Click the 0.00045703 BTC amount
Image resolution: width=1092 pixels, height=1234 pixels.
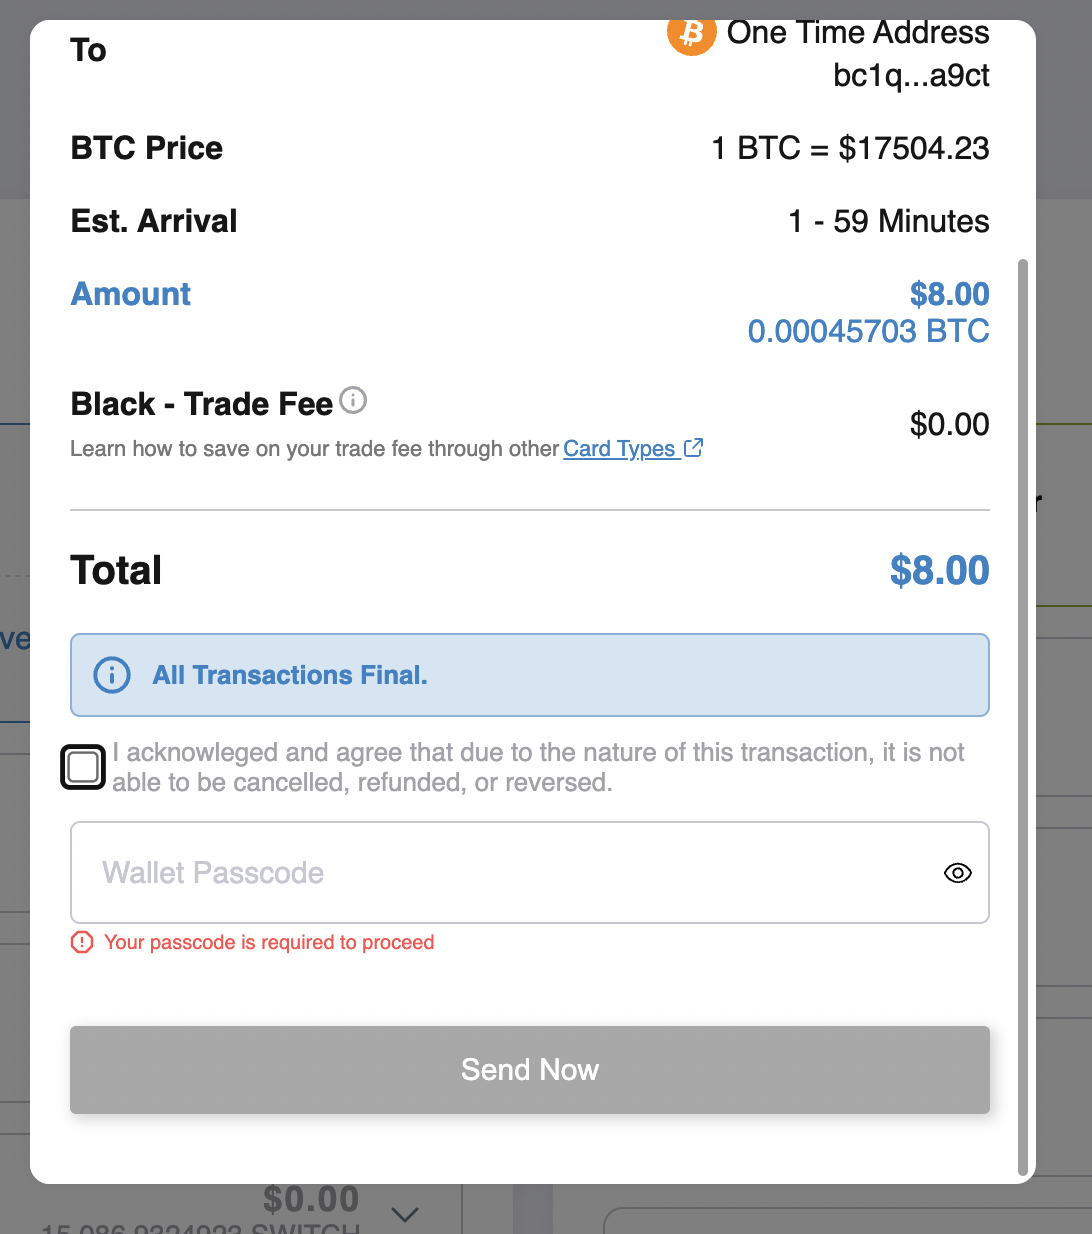(x=869, y=331)
